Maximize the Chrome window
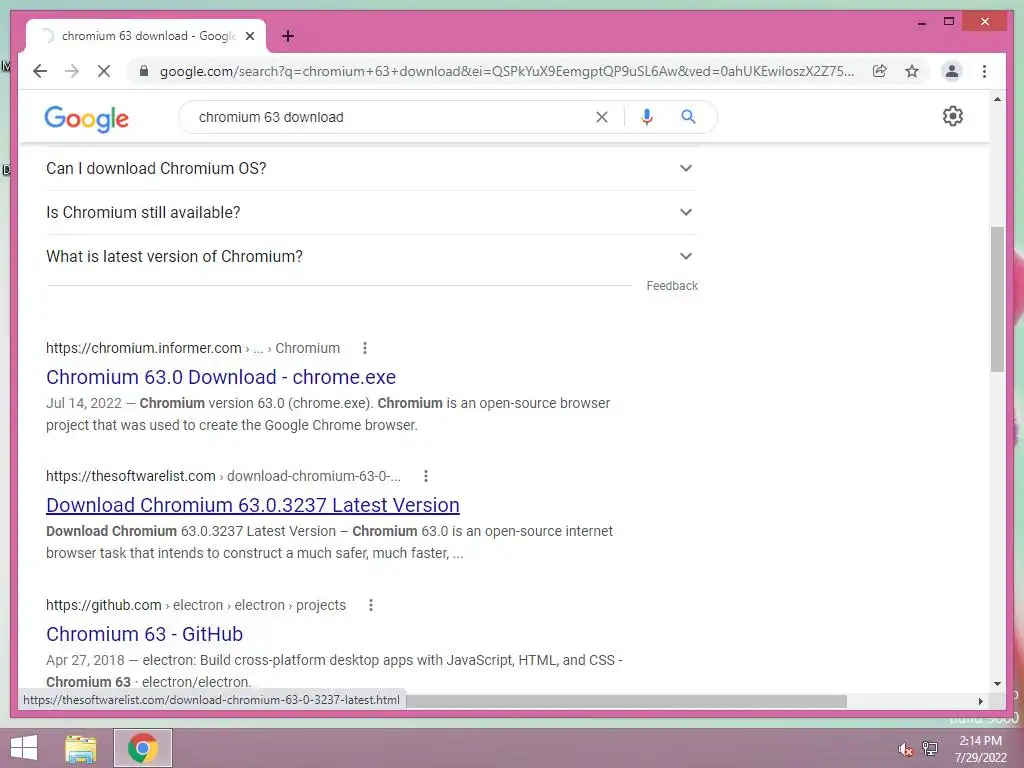Image resolution: width=1024 pixels, height=768 pixels. click(949, 22)
